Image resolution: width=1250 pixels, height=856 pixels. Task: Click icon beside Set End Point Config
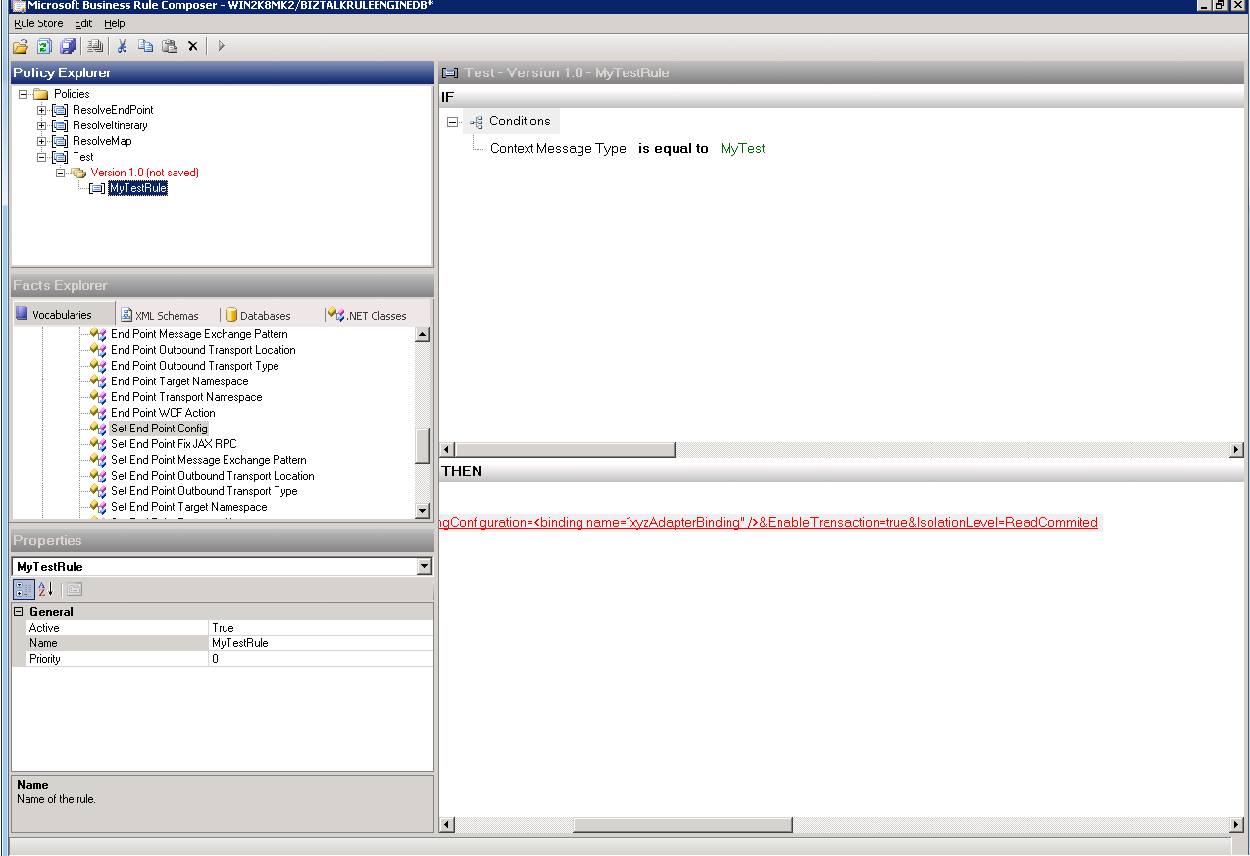[x=98, y=429]
